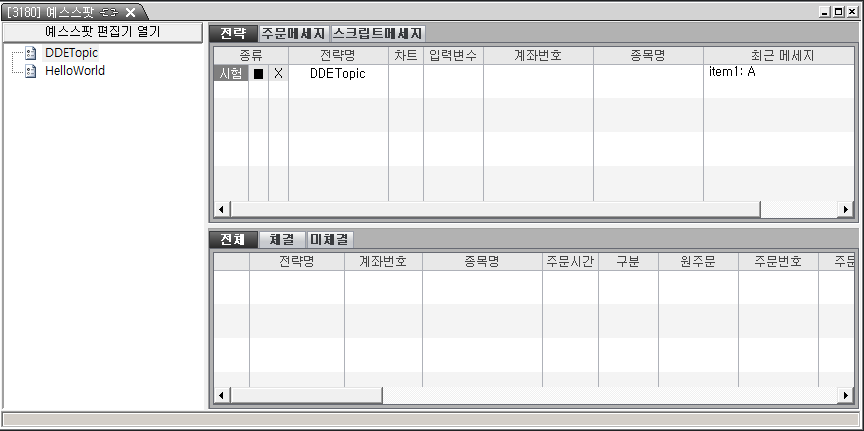
Task: Switch to the 스크립트메세지 tab
Action: click(378, 33)
